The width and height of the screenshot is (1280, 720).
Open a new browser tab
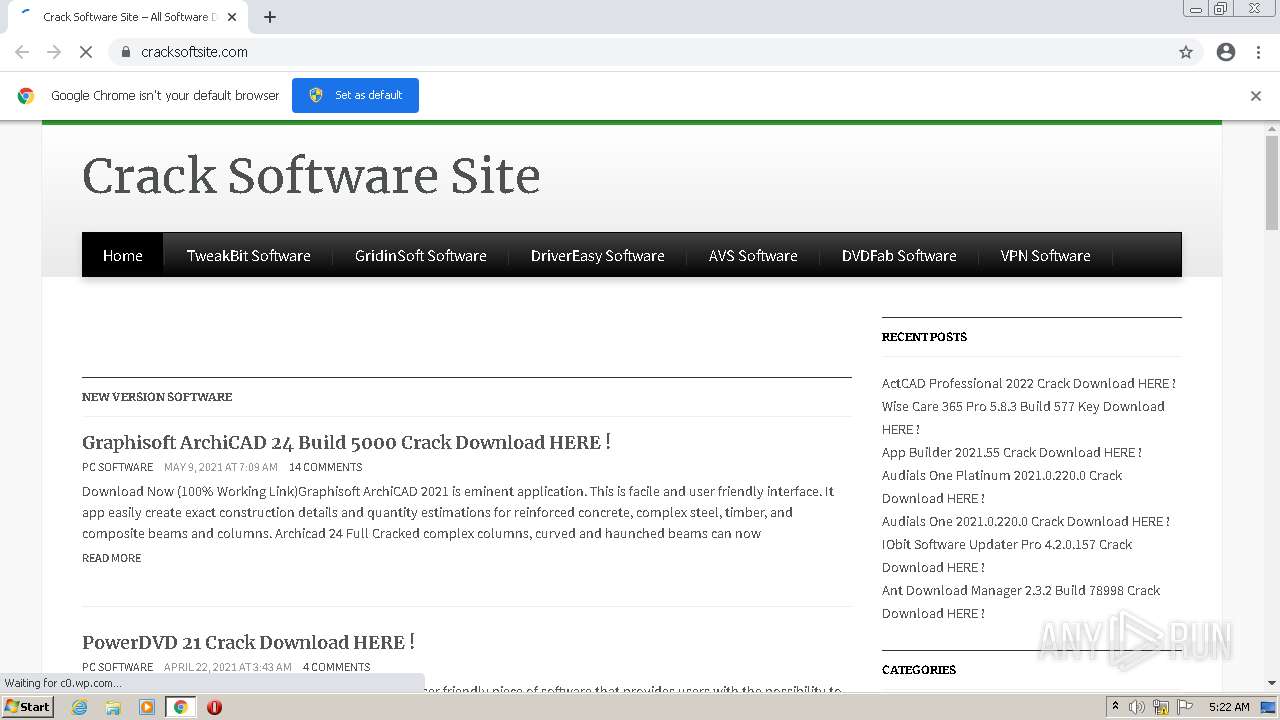tap(270, 17)
